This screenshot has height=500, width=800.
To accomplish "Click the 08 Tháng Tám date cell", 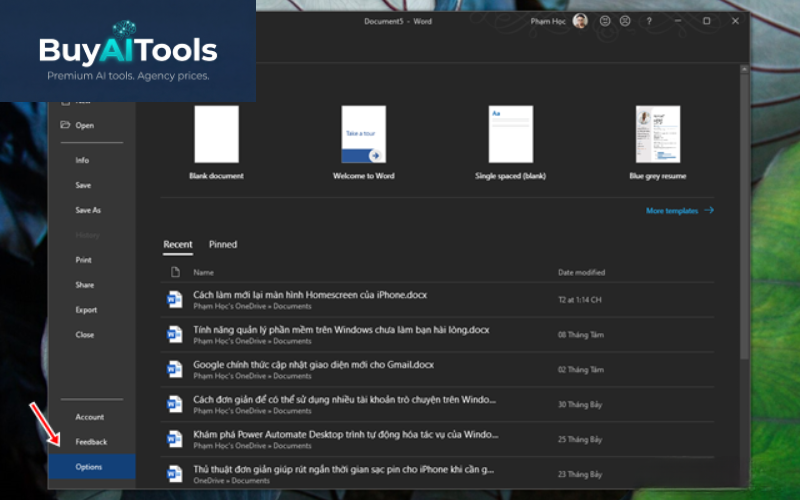I will click(x=581, y=335).
